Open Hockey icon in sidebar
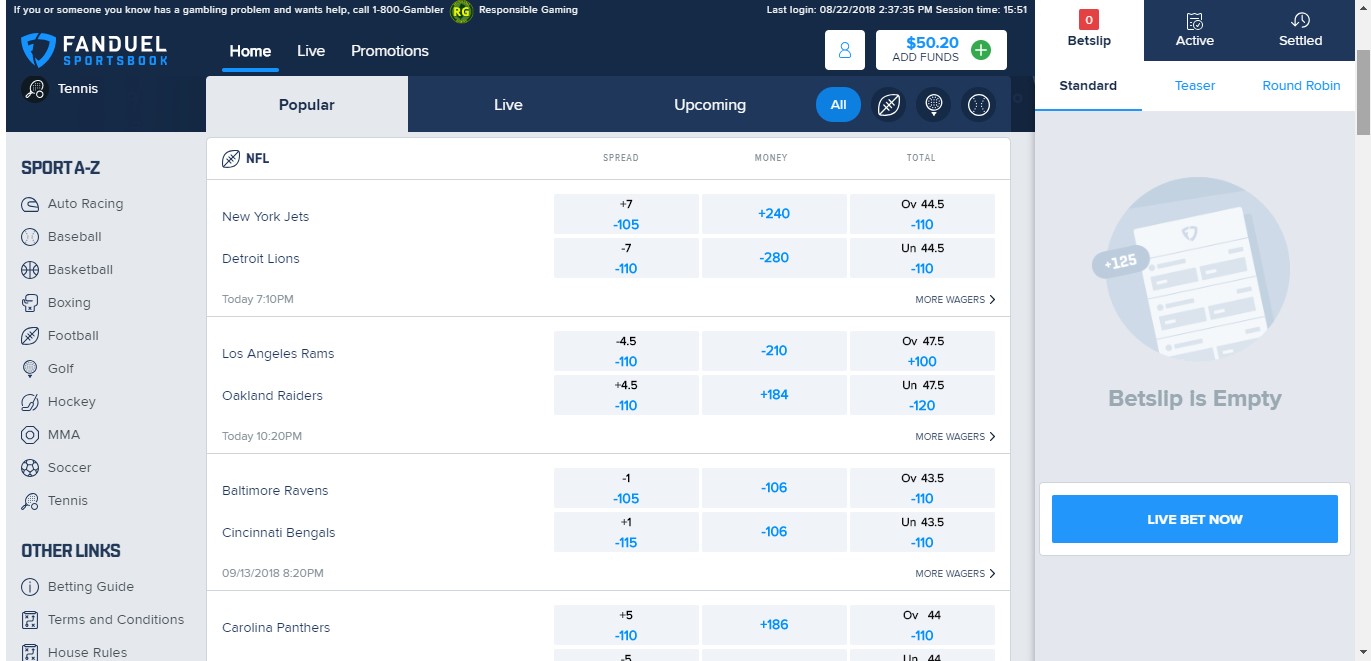Screen dimensions: 1371x661 [x=30, y=402]
